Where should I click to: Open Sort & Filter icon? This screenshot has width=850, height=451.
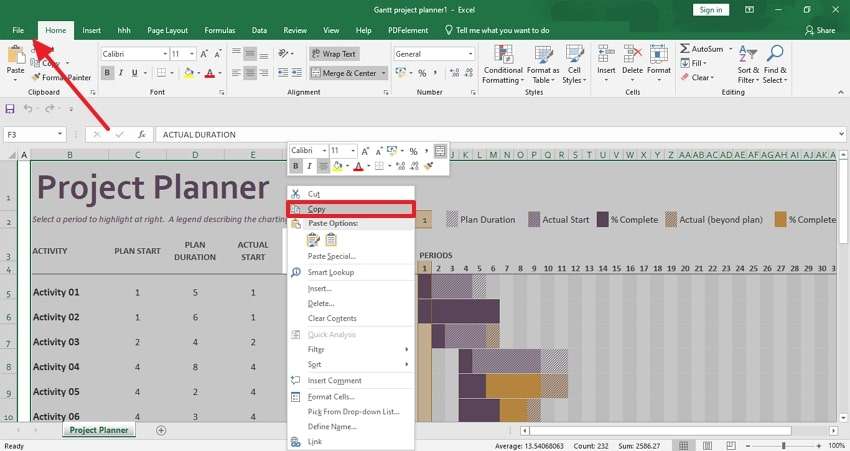tap(748, 54)
